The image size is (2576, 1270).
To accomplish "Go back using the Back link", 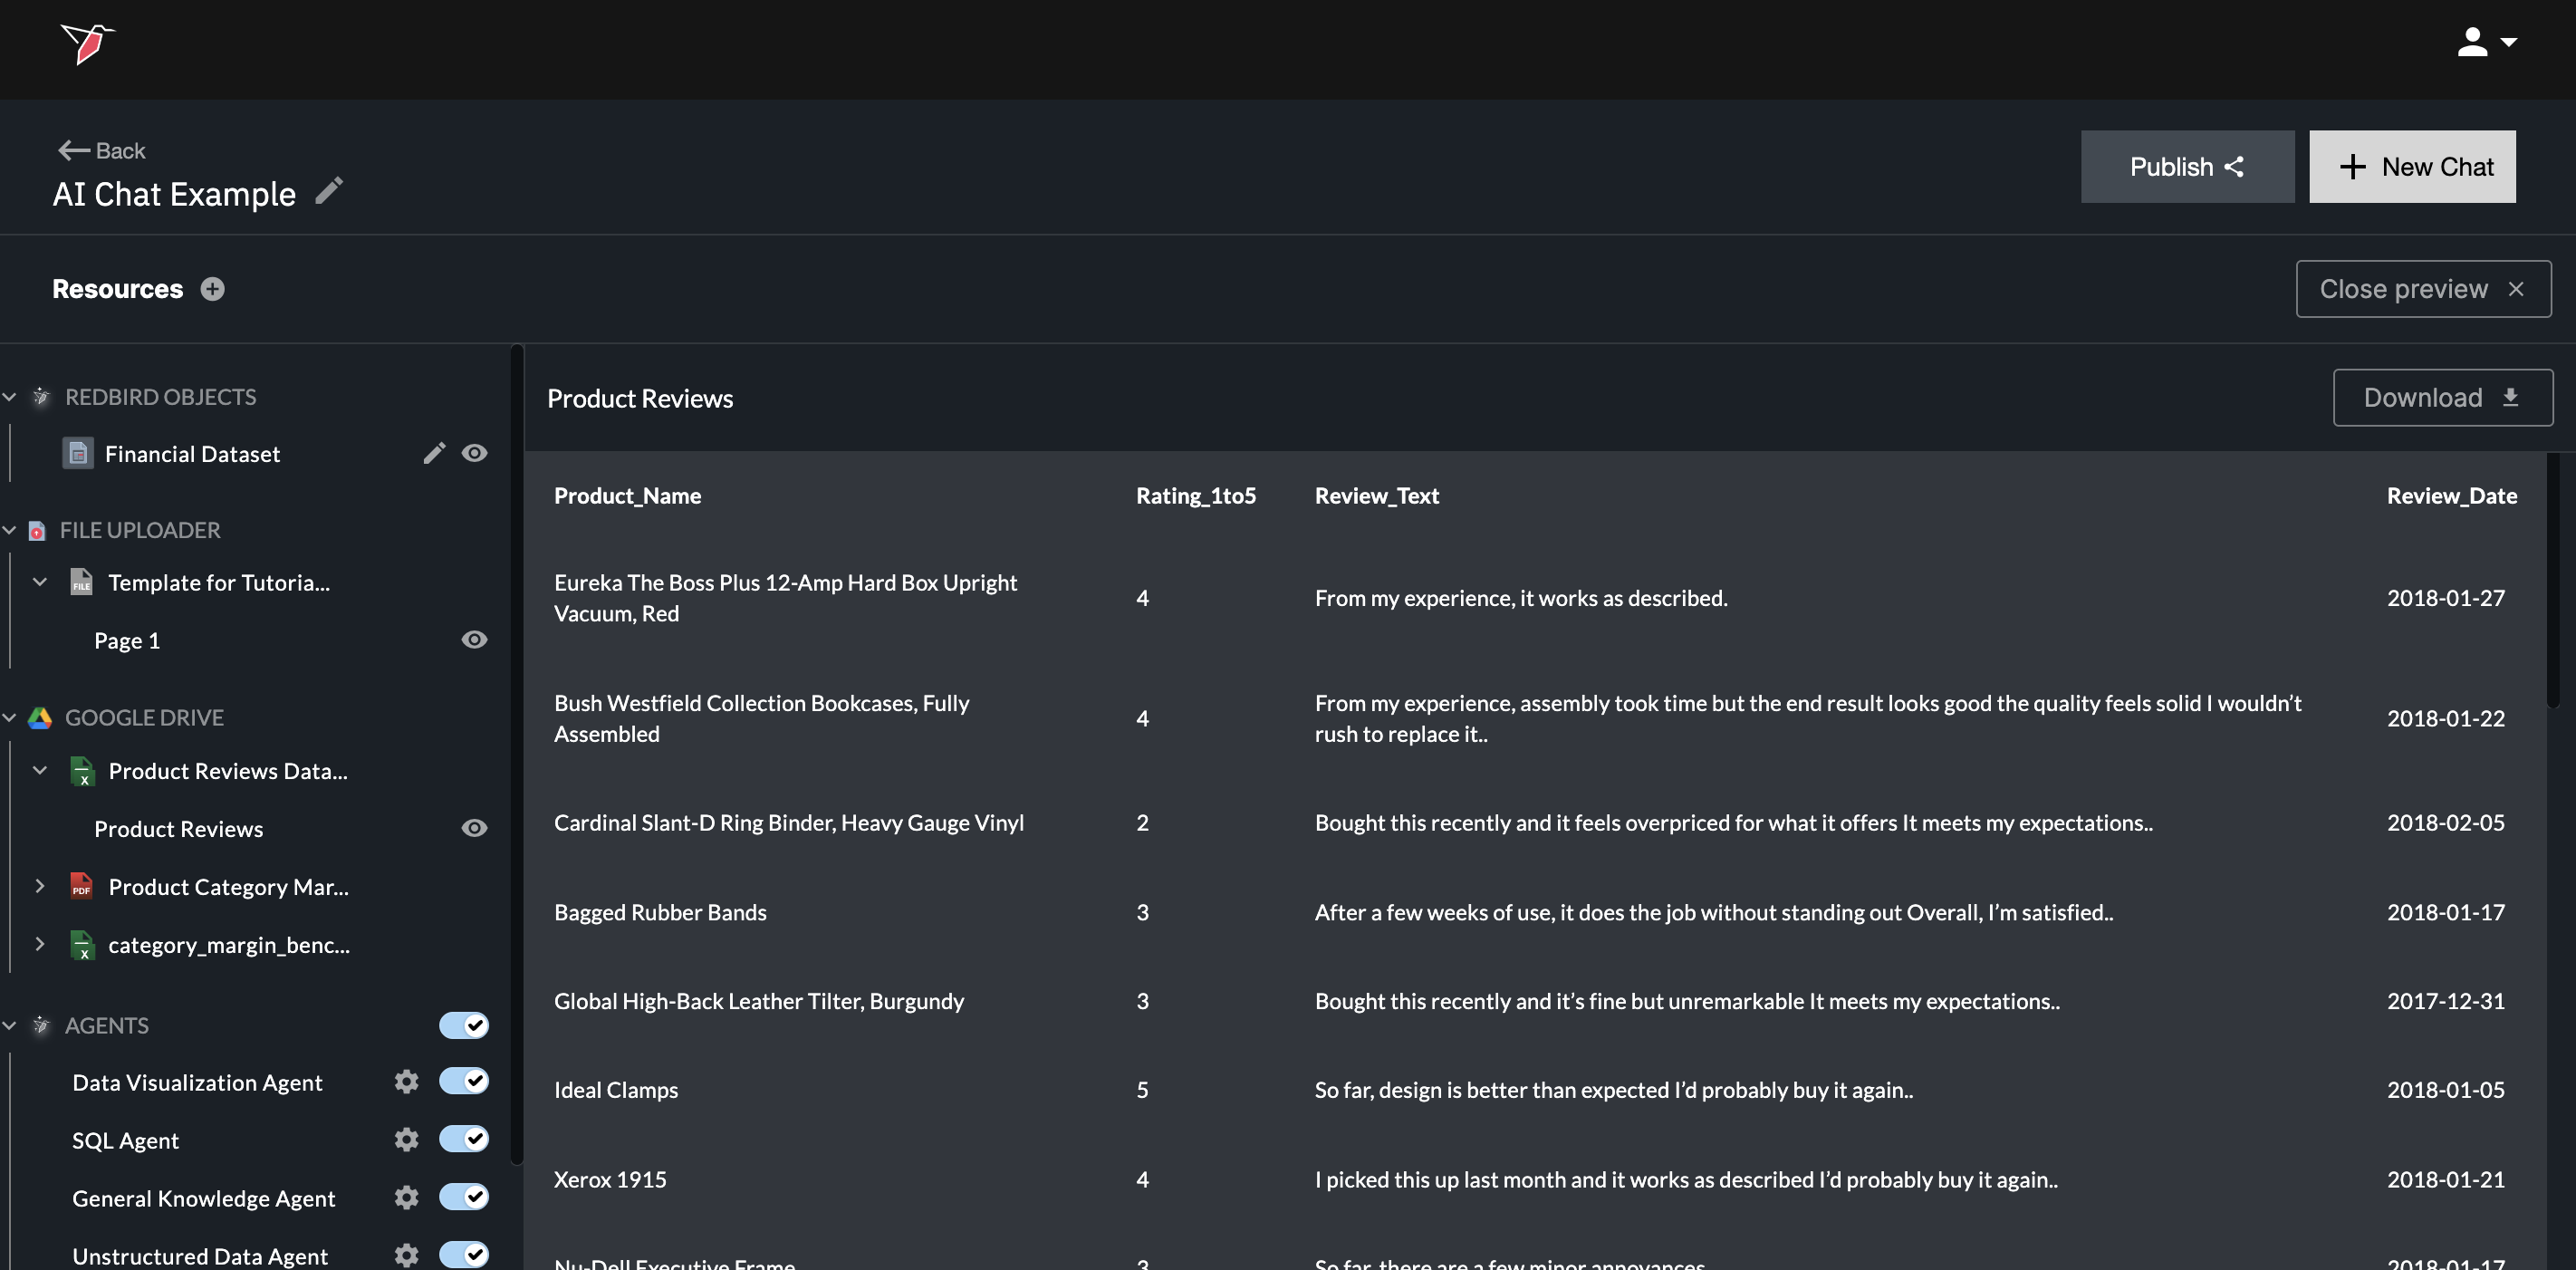I will click(102, 151).
